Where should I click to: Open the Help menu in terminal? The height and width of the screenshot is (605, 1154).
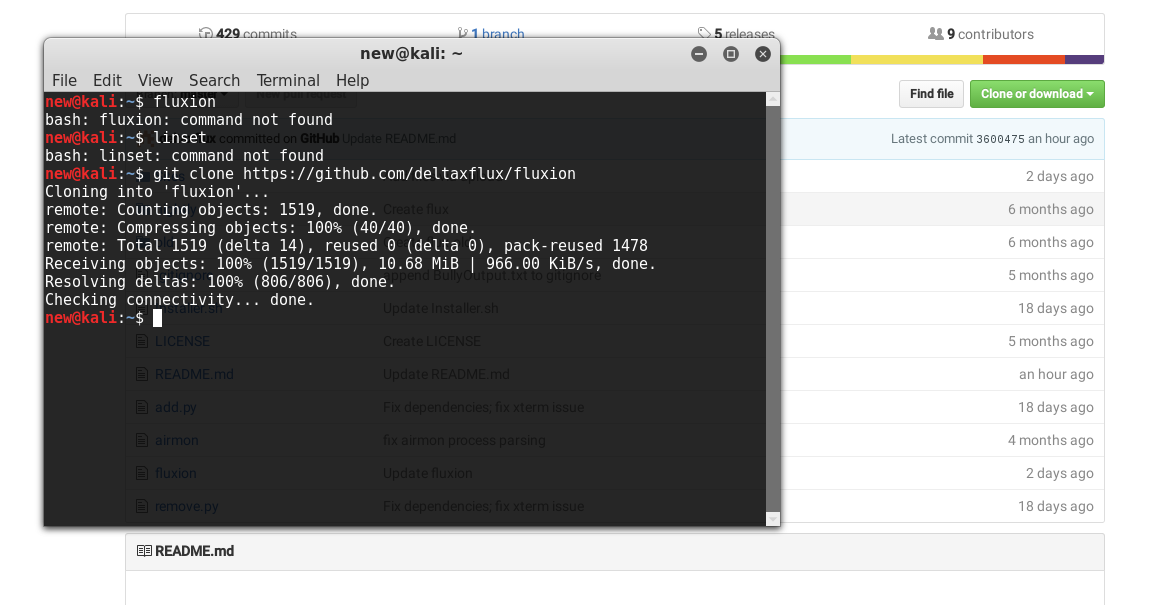coord(353,80)
